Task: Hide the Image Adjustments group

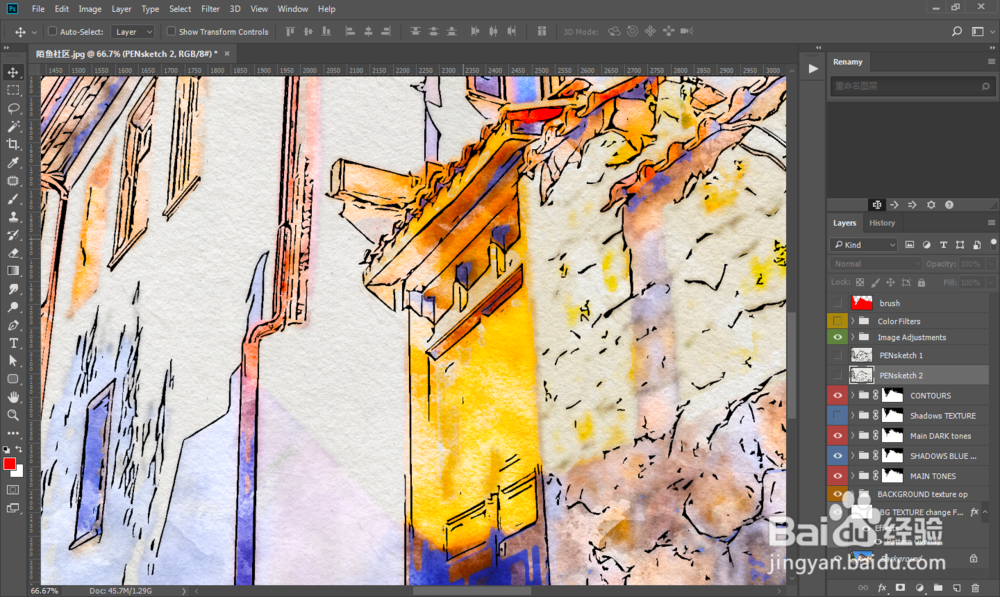Action: 837,337
